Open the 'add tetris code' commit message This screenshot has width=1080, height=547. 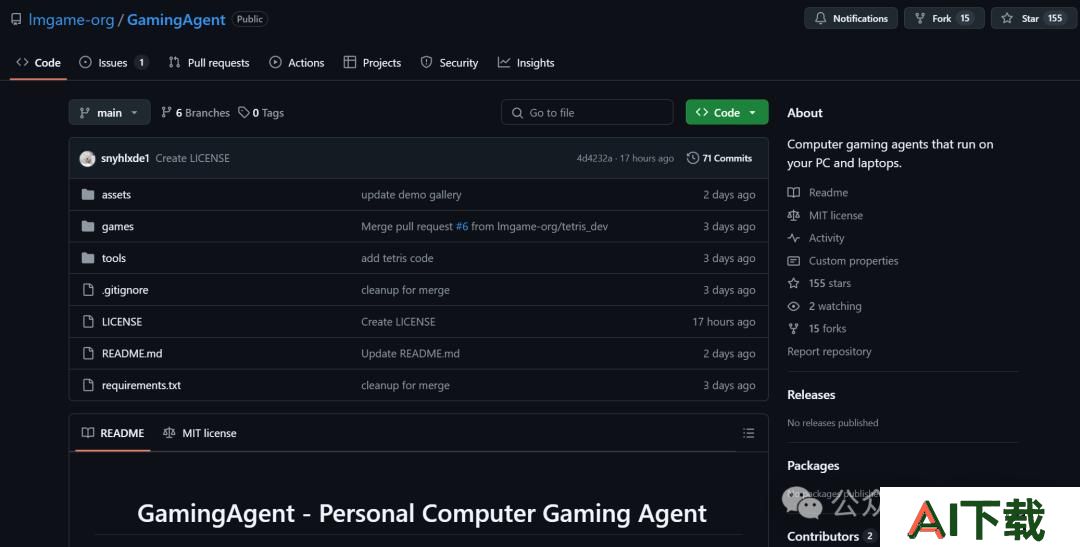point(397,258)
